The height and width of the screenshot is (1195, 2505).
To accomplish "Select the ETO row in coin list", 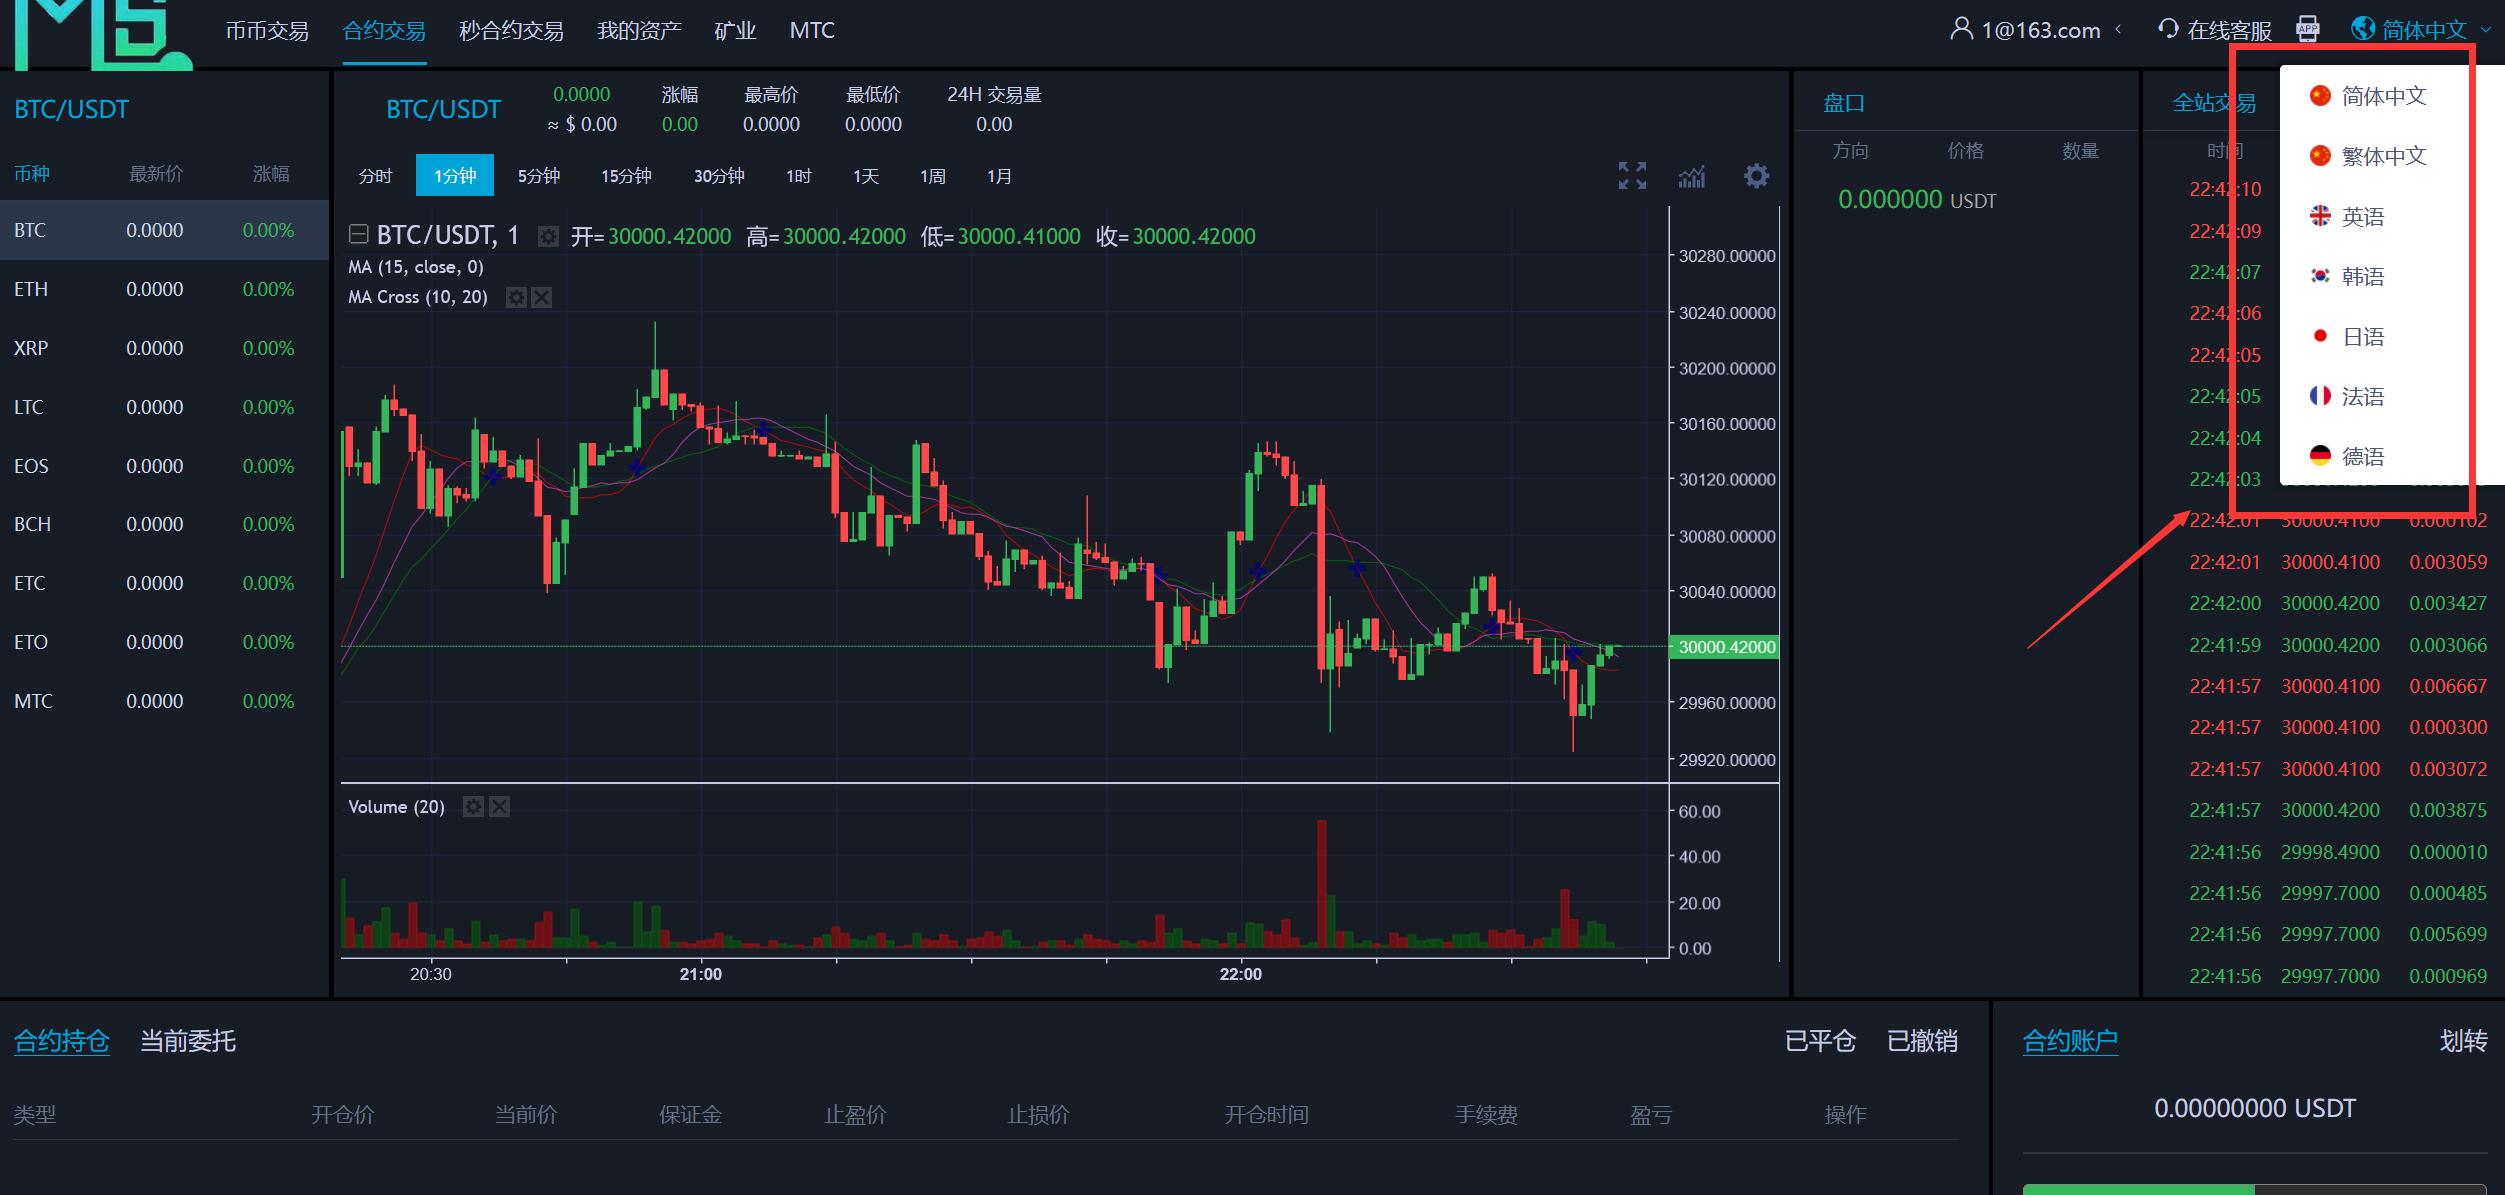I will click(x=164, y=642).
